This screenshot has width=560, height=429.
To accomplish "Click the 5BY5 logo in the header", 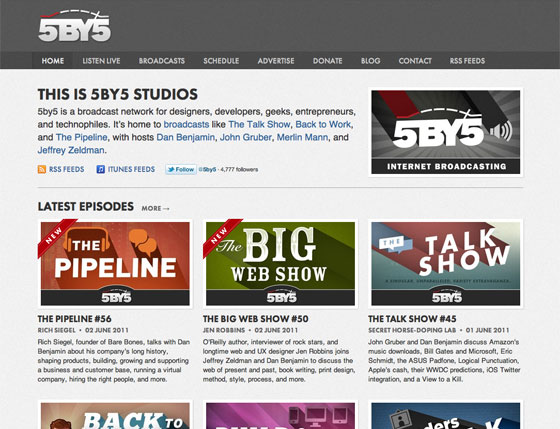I will coord(74,26).
